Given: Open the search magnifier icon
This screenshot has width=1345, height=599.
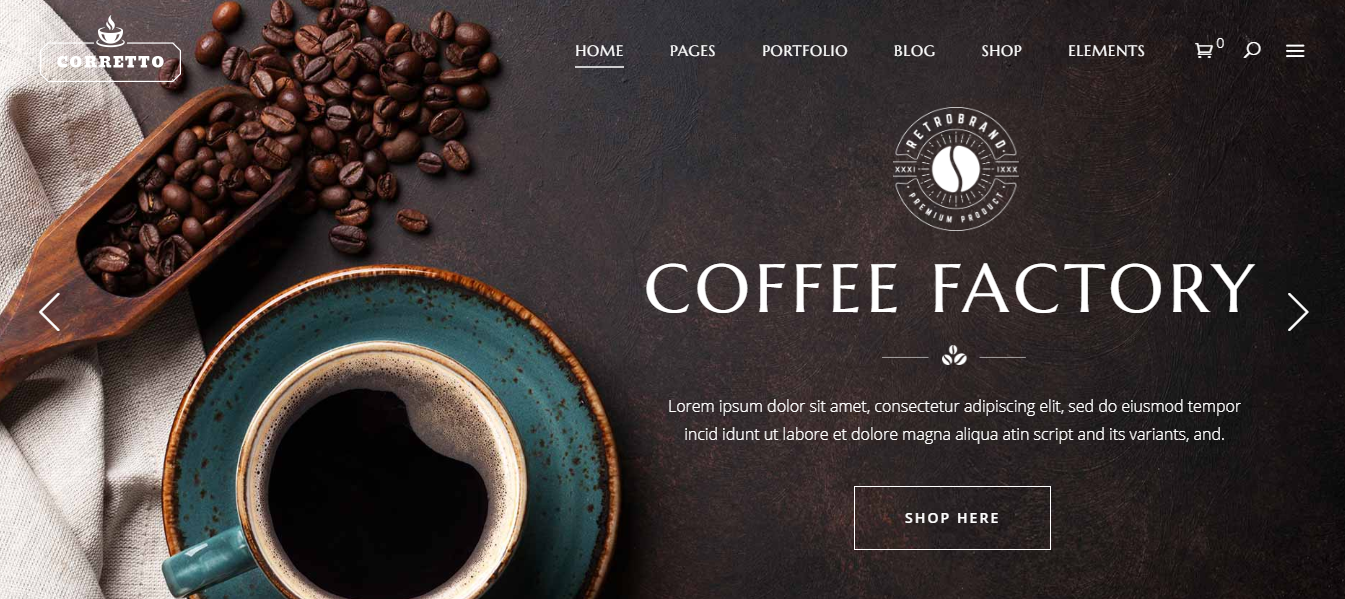Looking at the screenshot, I should click(1252, 50).
